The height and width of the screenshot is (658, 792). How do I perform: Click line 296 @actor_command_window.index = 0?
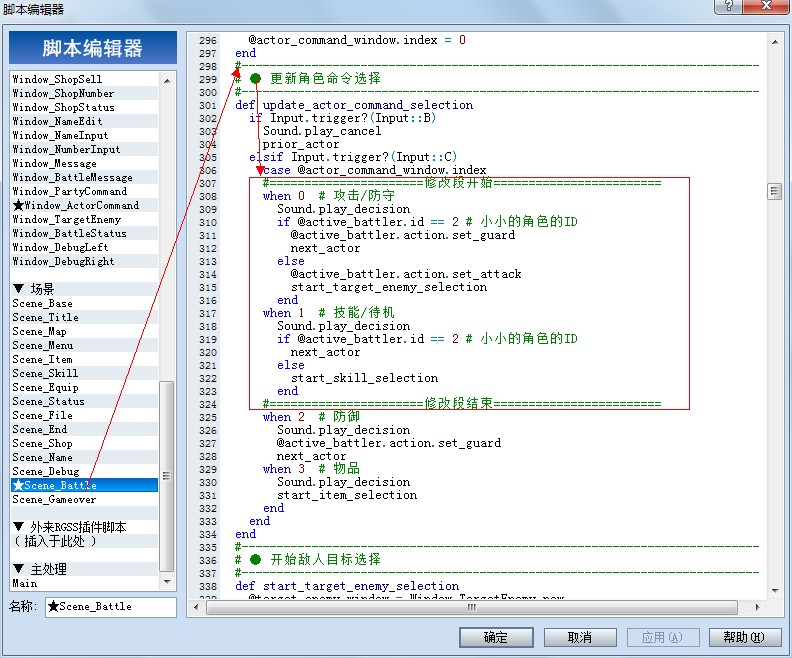pyautogui.click(x=357, y=40)
